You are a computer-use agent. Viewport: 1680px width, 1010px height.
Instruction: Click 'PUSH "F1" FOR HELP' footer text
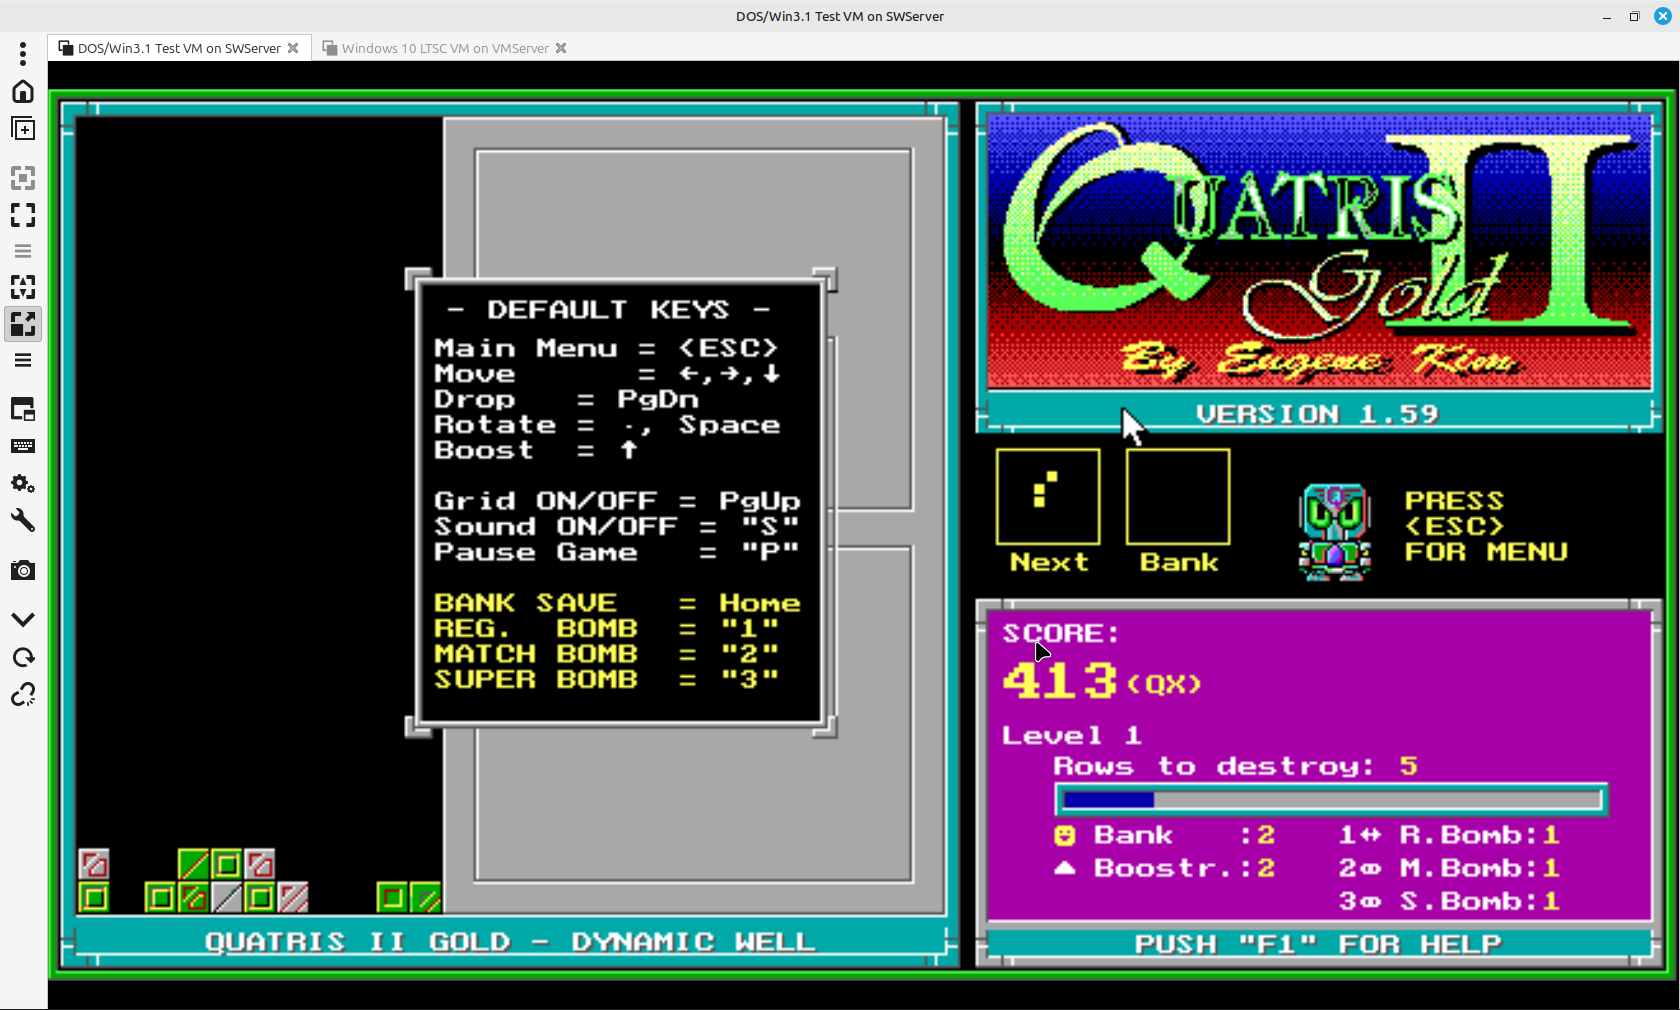pyautogui.click(x=1317, y=944)
